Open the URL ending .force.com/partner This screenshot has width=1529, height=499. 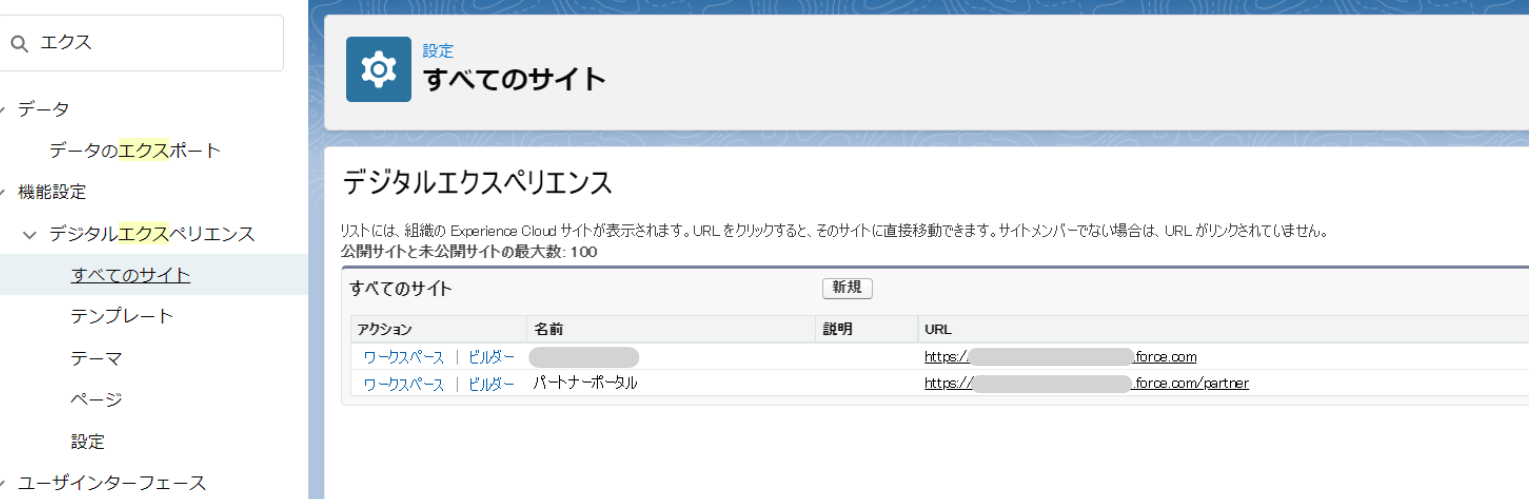tap(1086, 383)
